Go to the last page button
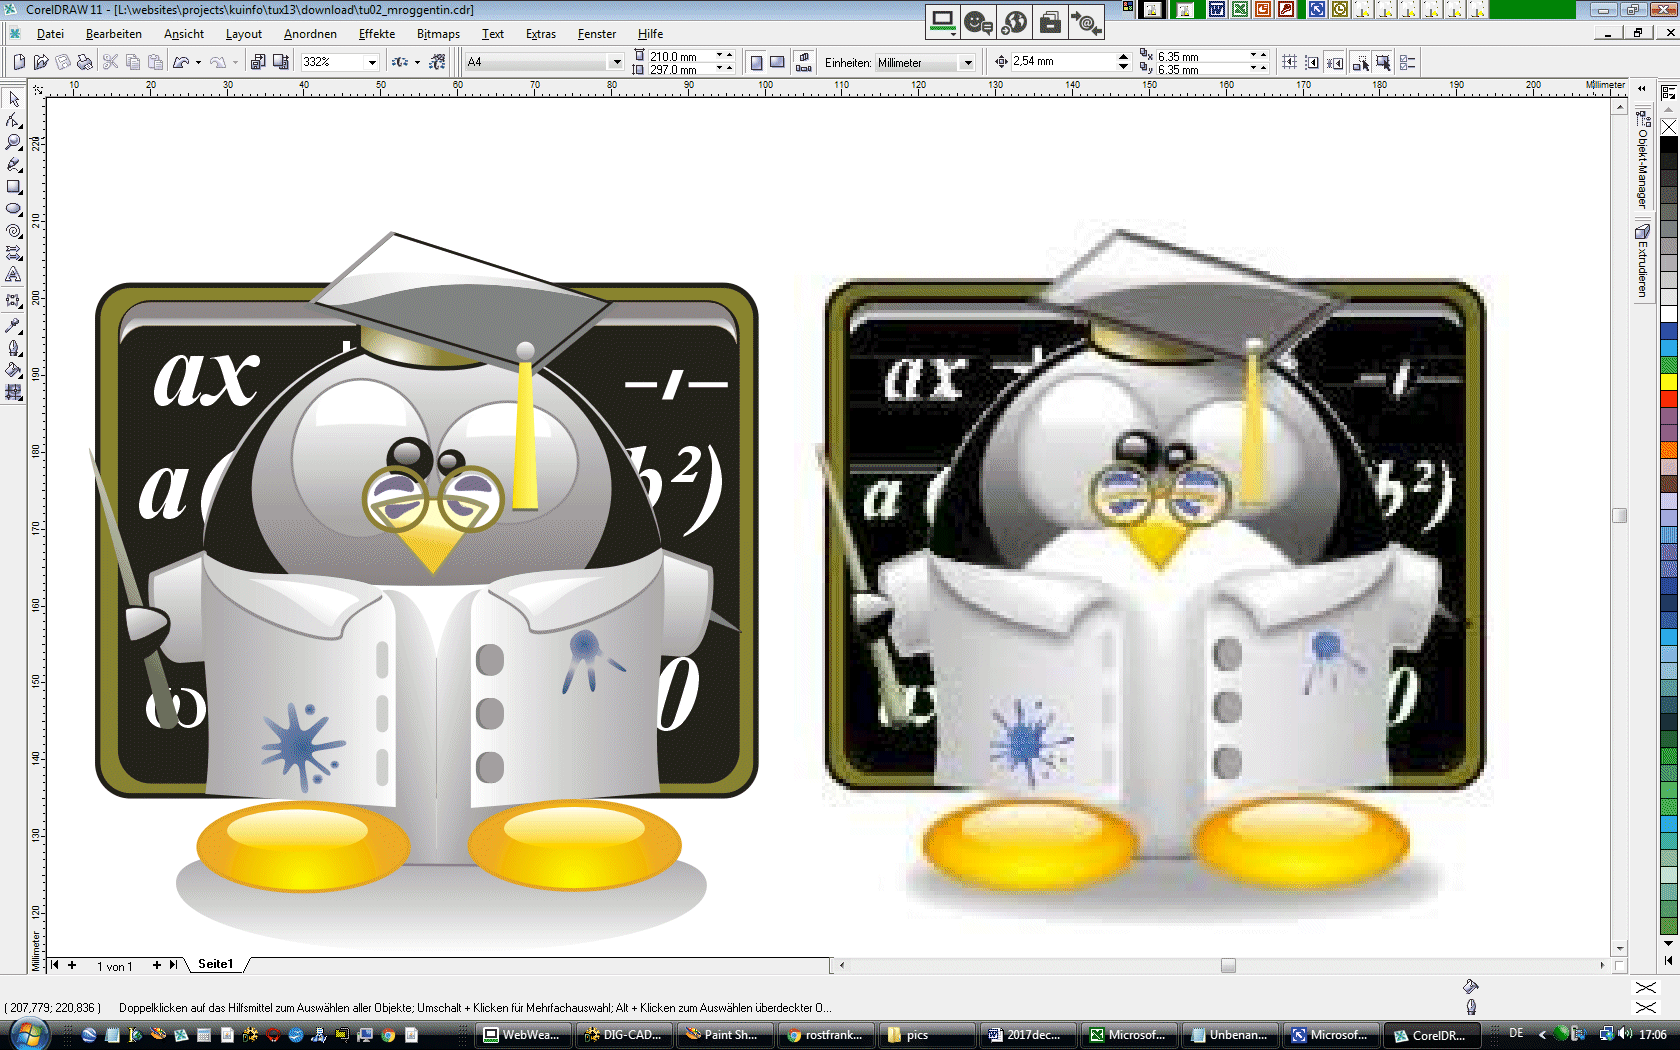This screenshot has width=1680, height=1050. point(174,965)
